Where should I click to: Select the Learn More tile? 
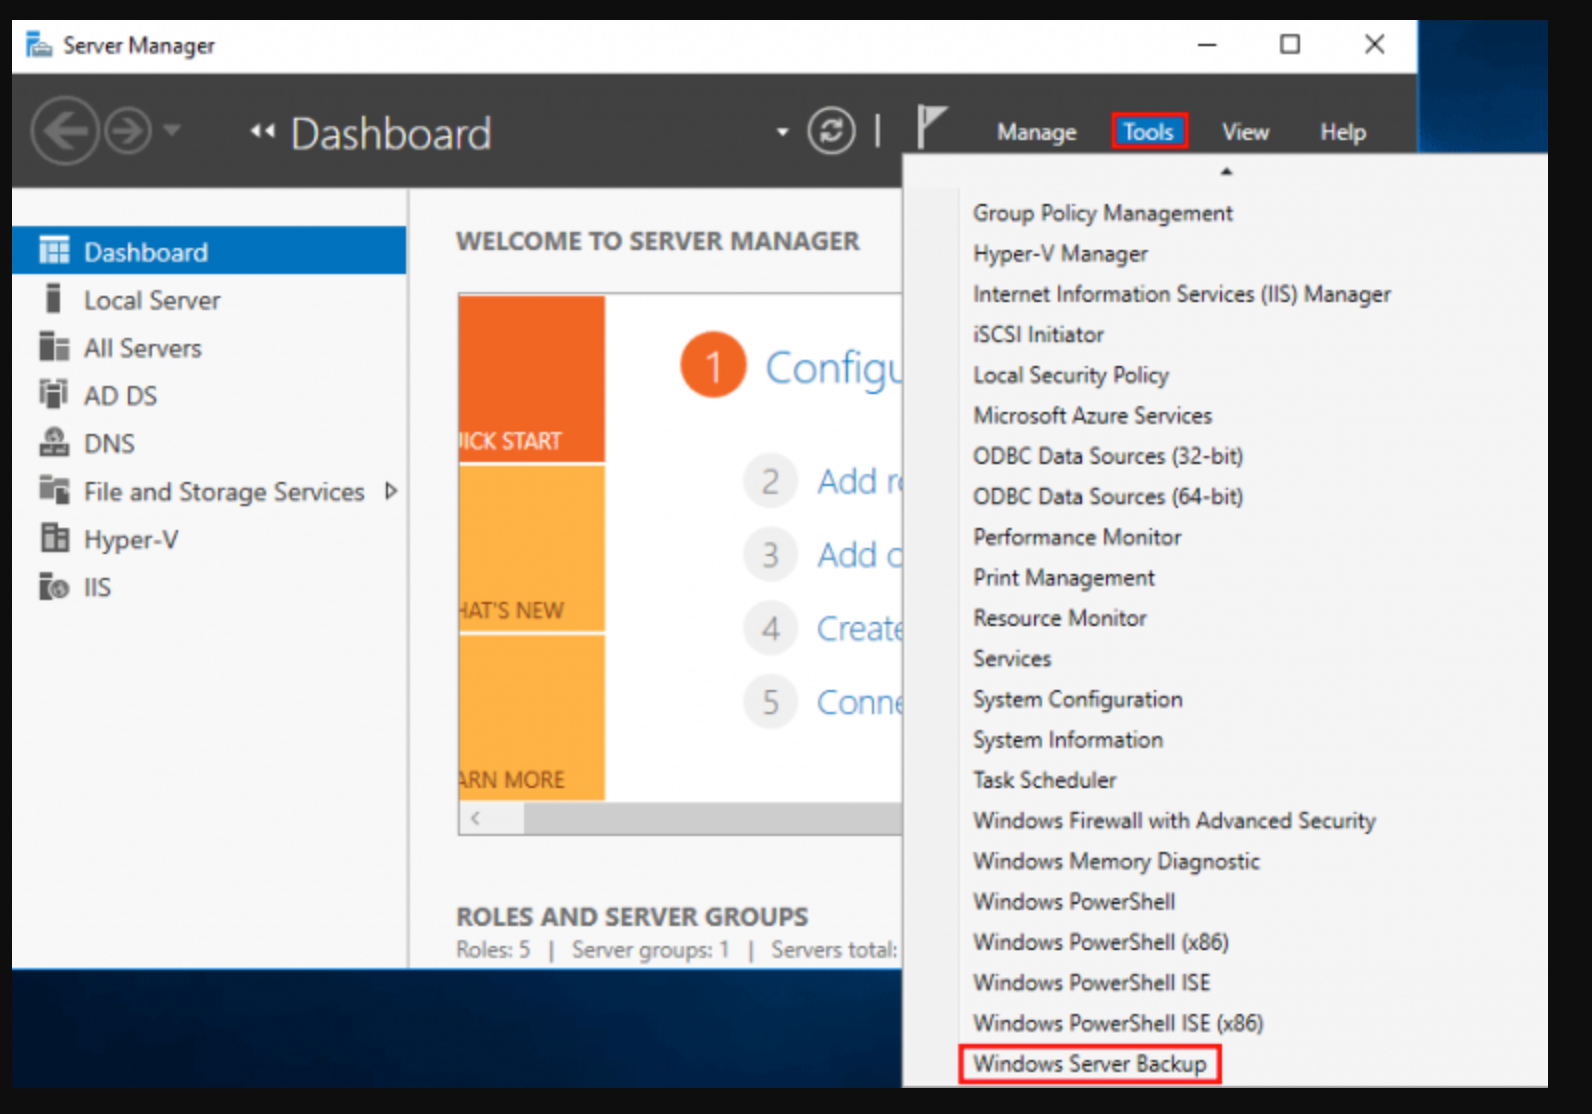coord(532,718)
